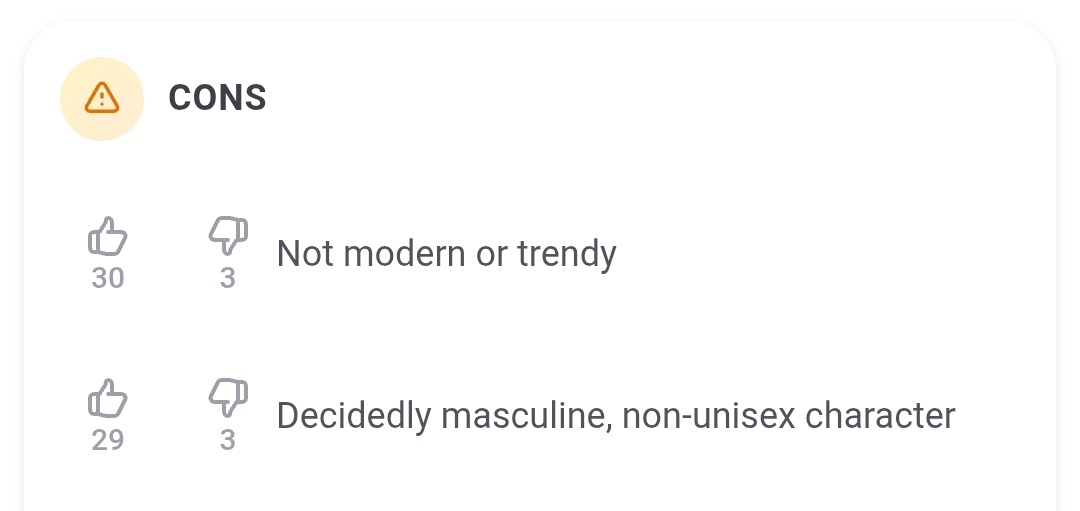Click the word 'Decidedly'
1080x511 pixels.
click(353, 415)
